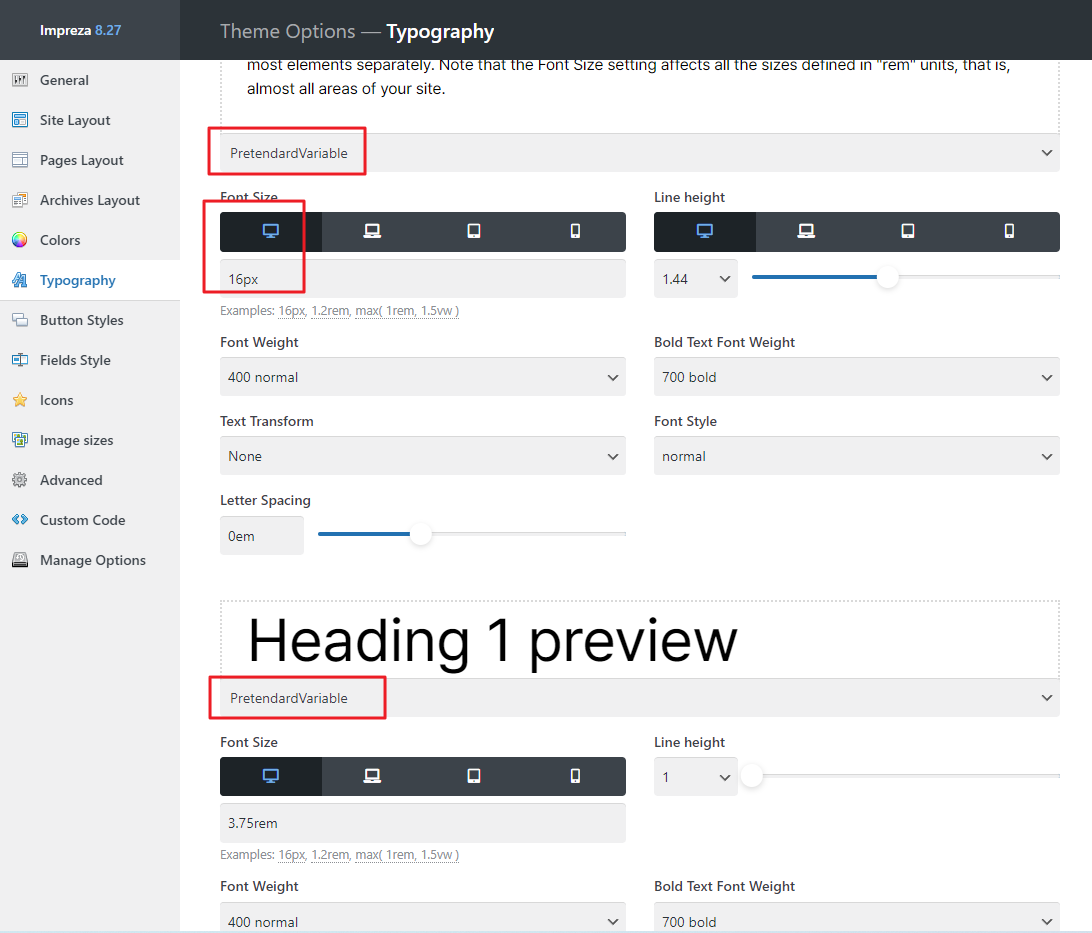Click the Pages Layout sidebar icon

coord(20,160)
